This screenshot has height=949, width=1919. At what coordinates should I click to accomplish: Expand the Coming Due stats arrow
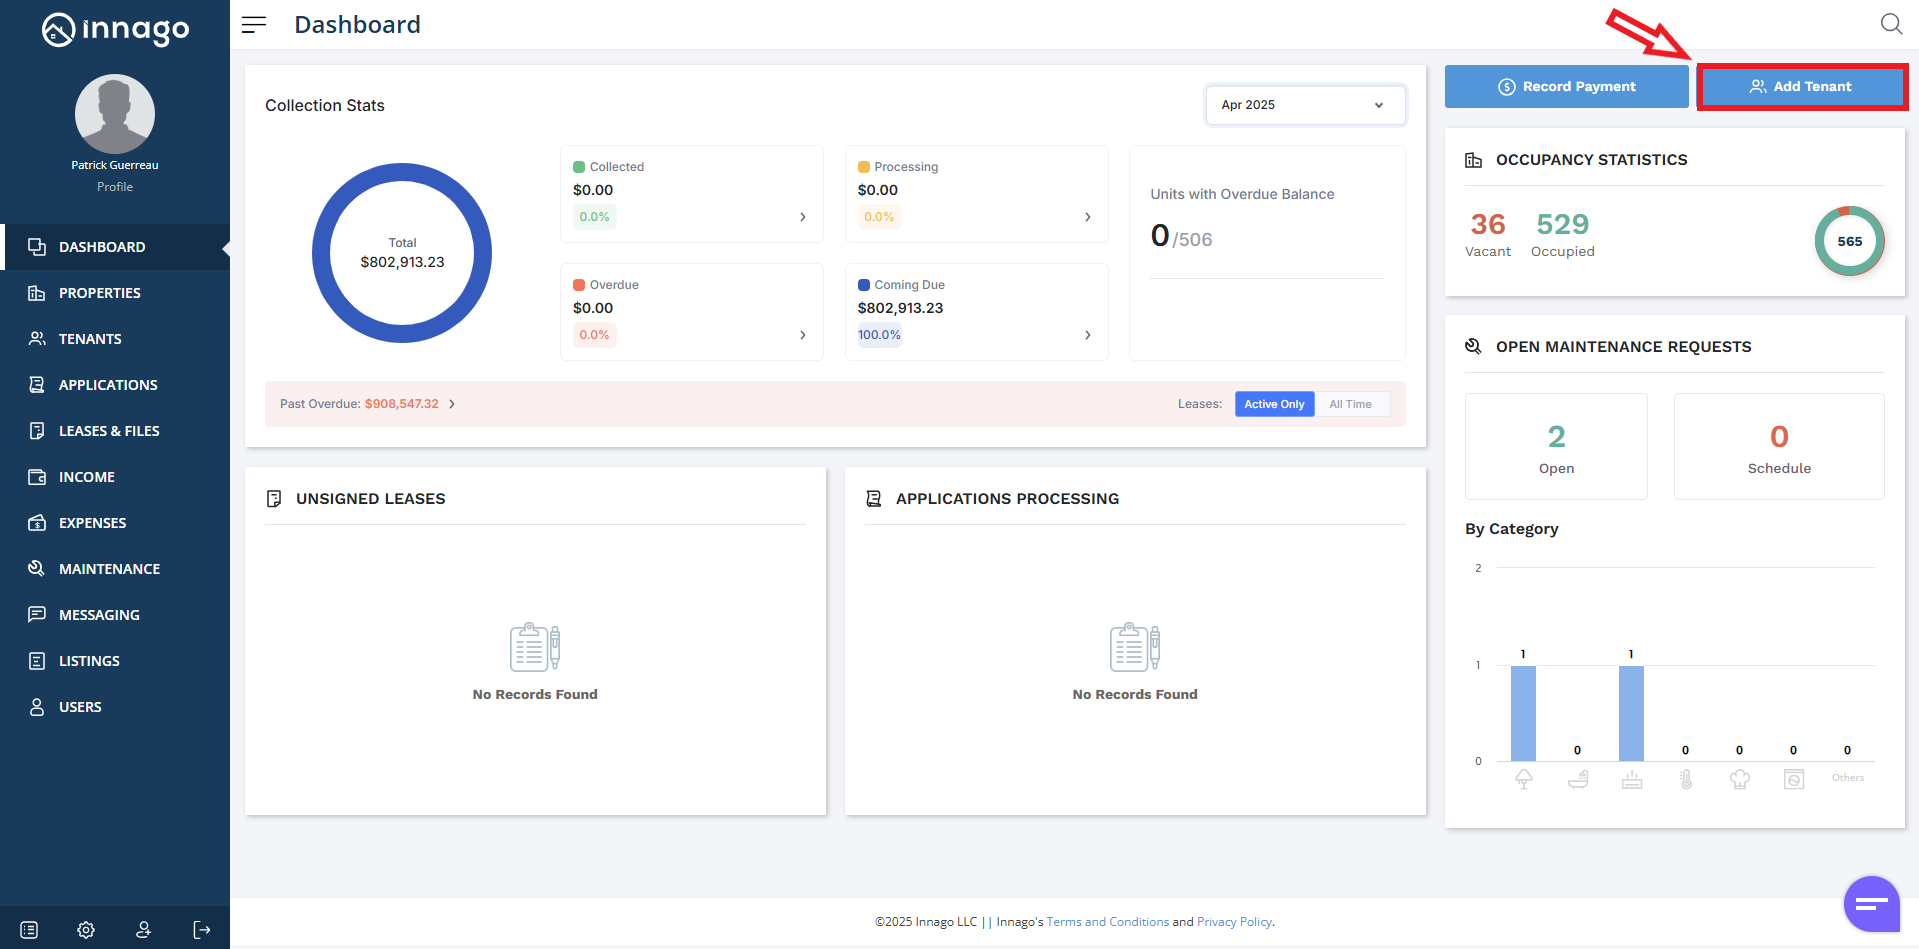(1088, 335)
